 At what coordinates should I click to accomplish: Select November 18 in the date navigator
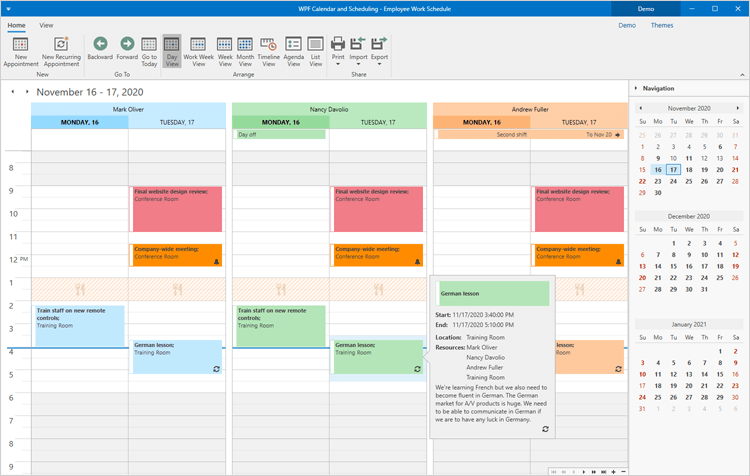[689, 170]
